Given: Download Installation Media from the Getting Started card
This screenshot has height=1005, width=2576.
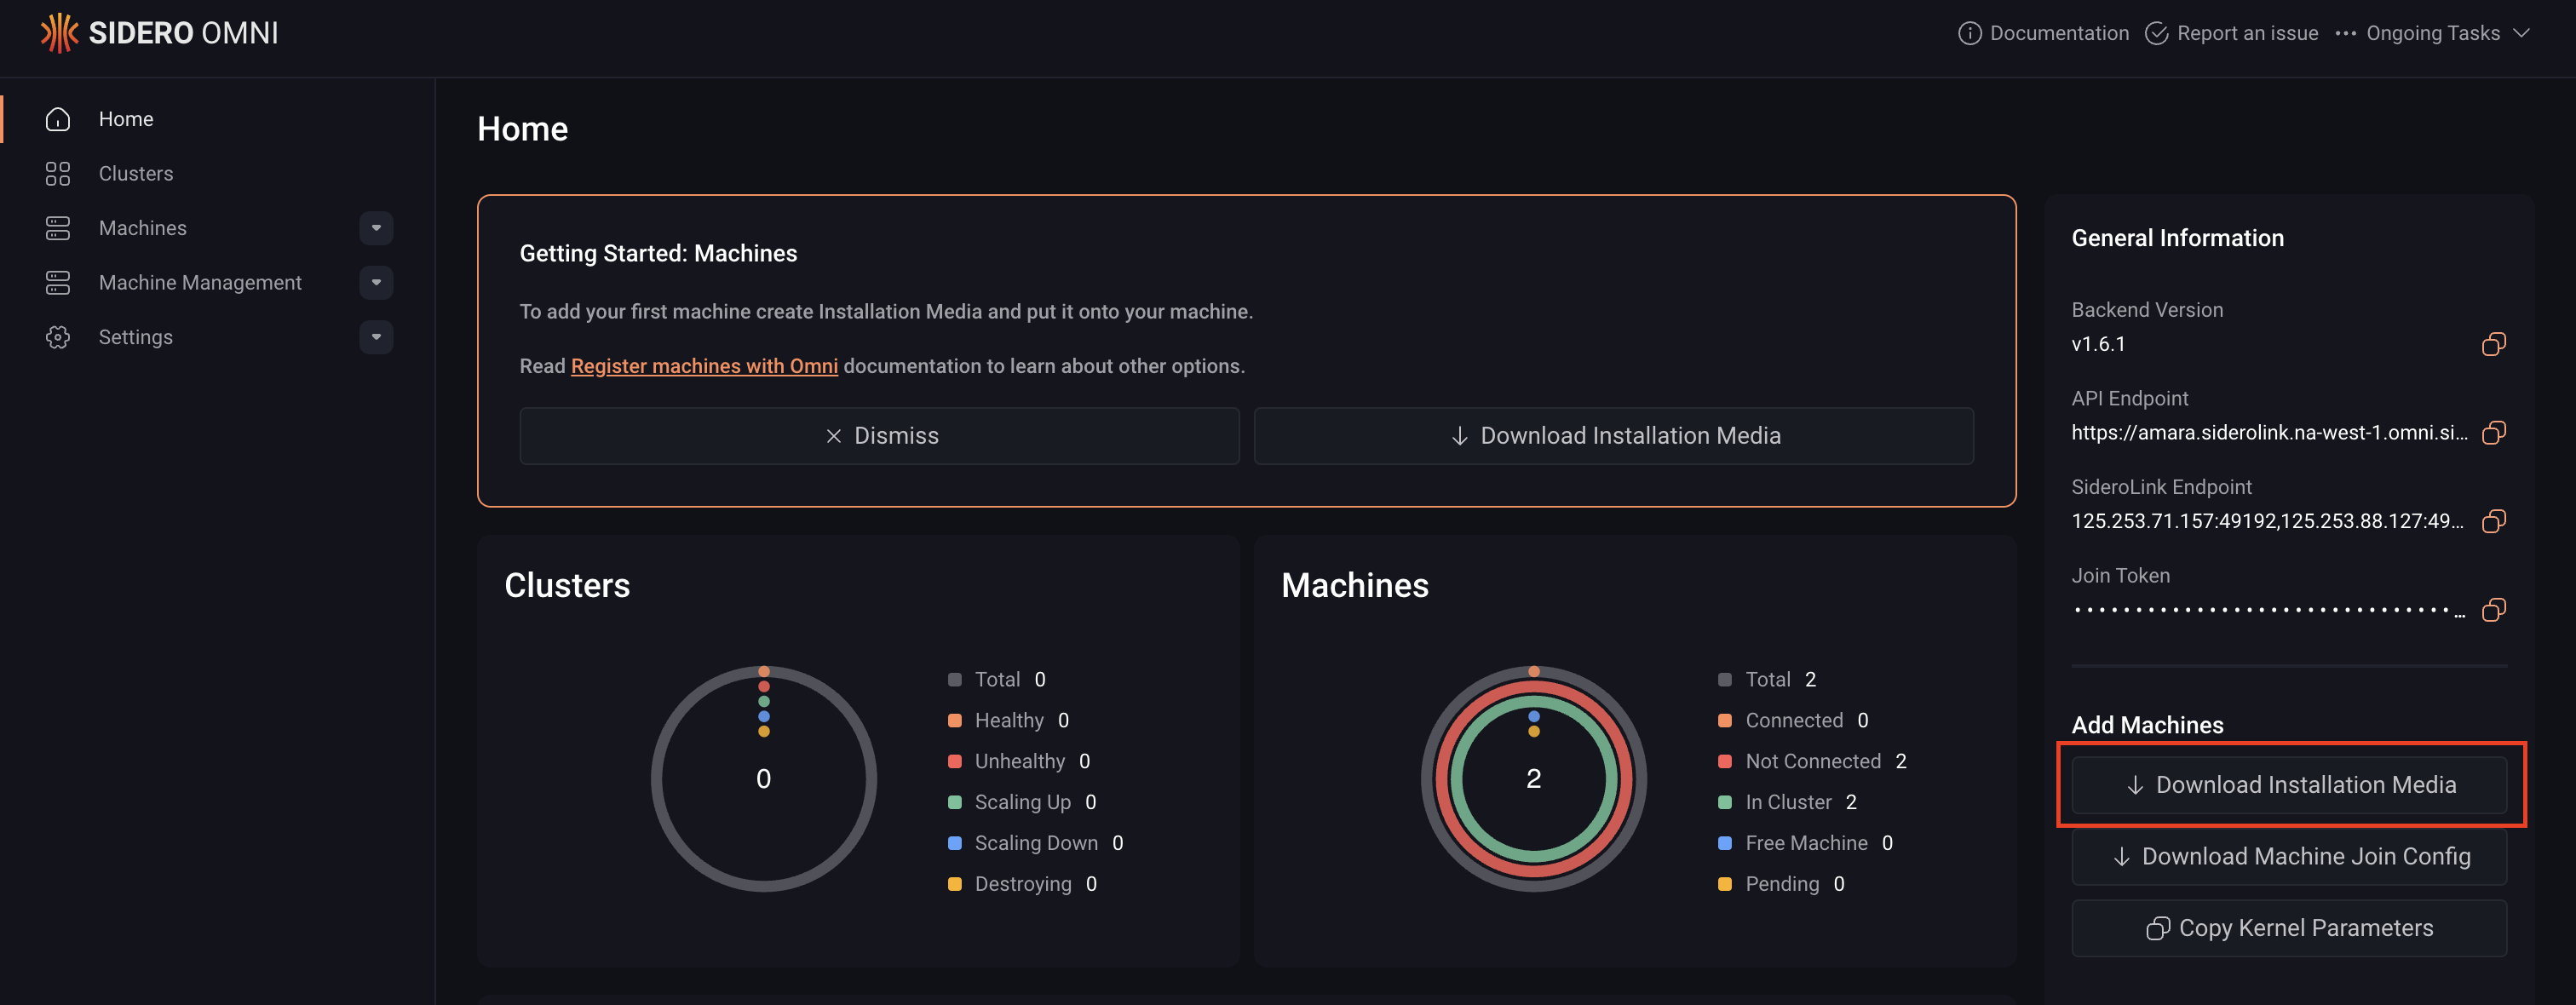Looking at the screenshot, I should tap(1613, 436).
